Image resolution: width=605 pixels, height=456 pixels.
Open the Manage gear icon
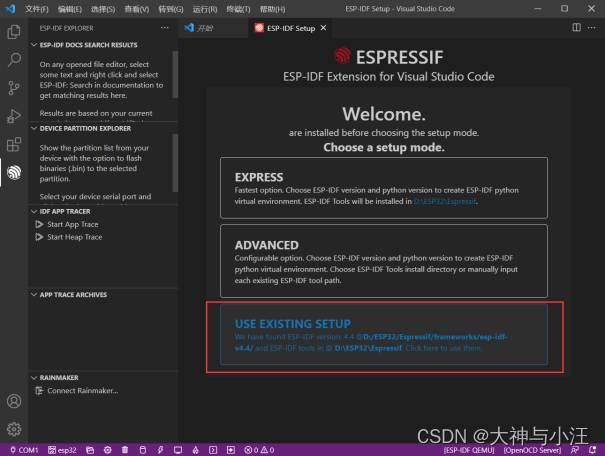pyautogui.click(x=14, y=429)
